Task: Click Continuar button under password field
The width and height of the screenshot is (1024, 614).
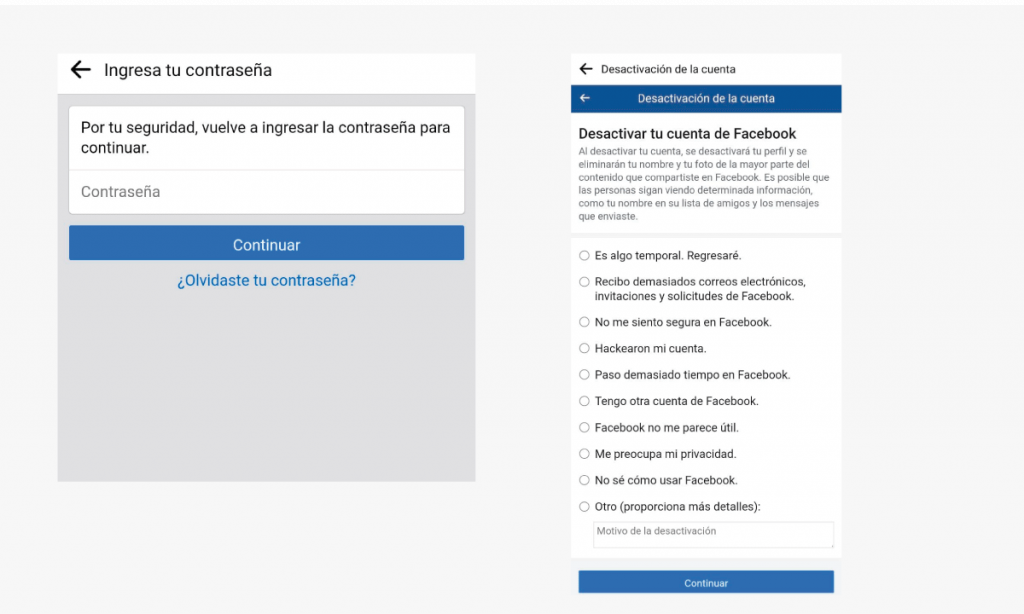Action: (266, 243)
